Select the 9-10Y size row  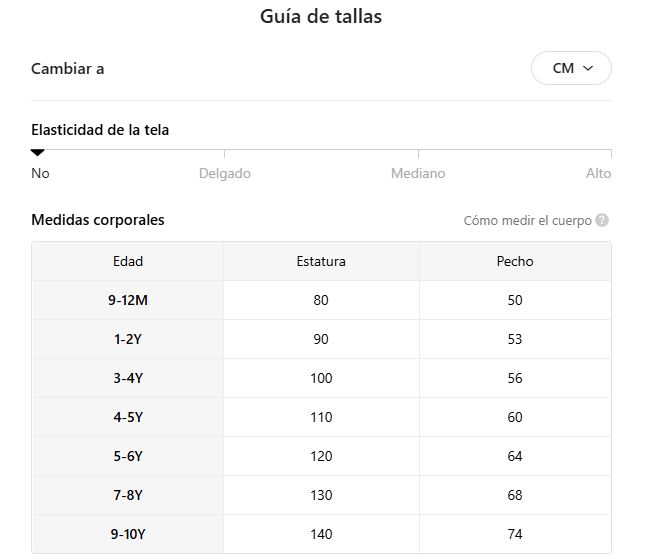click(x=128, y=534)
